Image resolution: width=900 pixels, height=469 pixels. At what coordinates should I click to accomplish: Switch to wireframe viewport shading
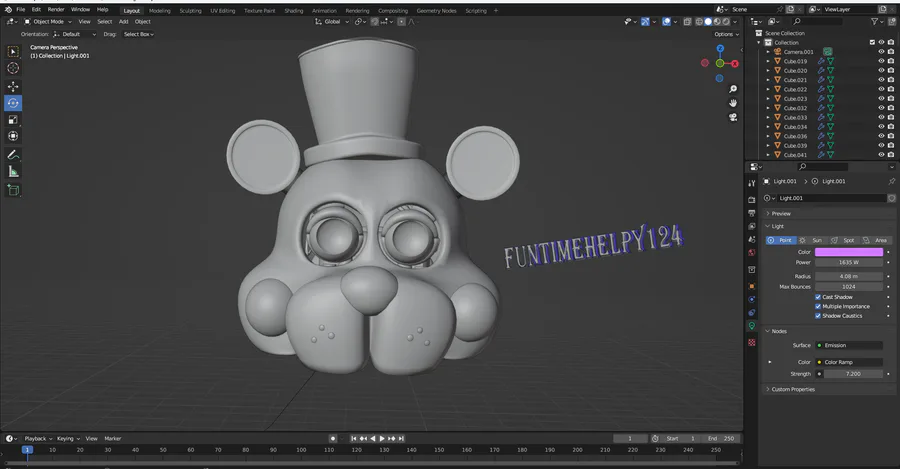coord(699,22)
